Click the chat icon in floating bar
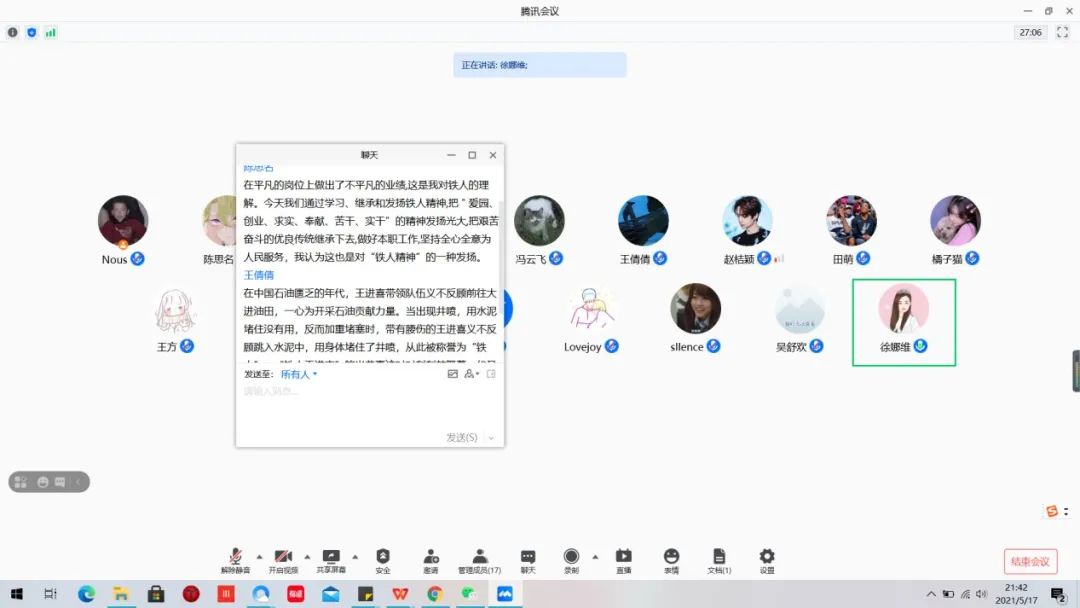This screenshot has height=608, width=1080. (60, 482)
